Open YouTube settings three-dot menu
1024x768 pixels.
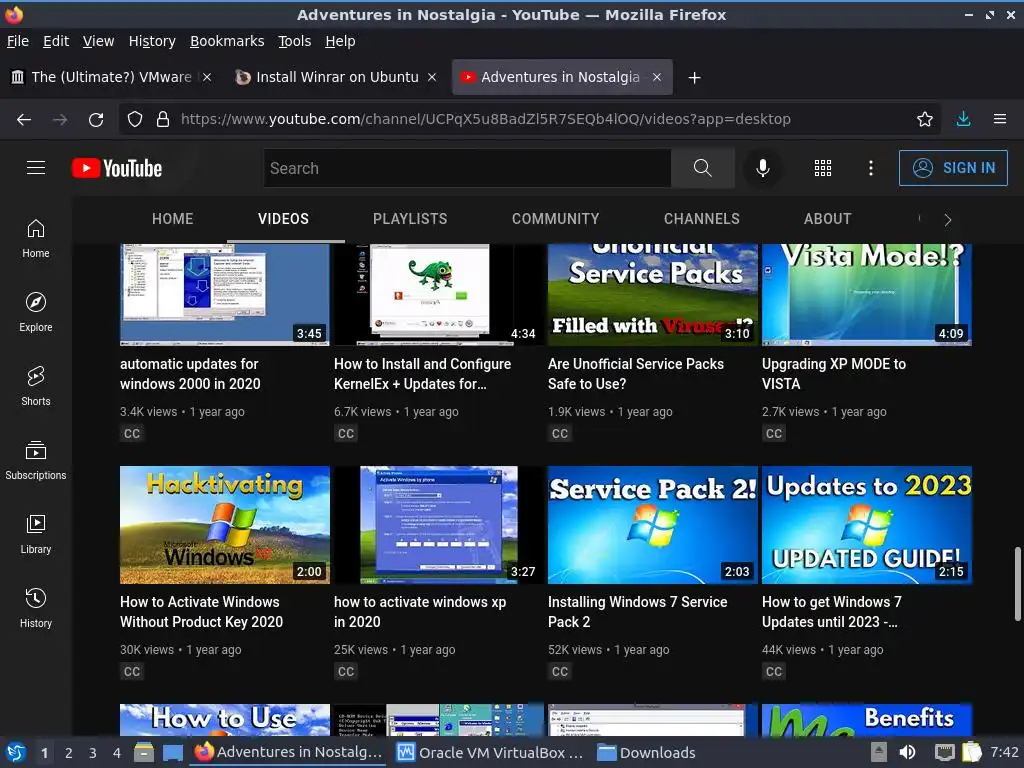pos(871,168)
